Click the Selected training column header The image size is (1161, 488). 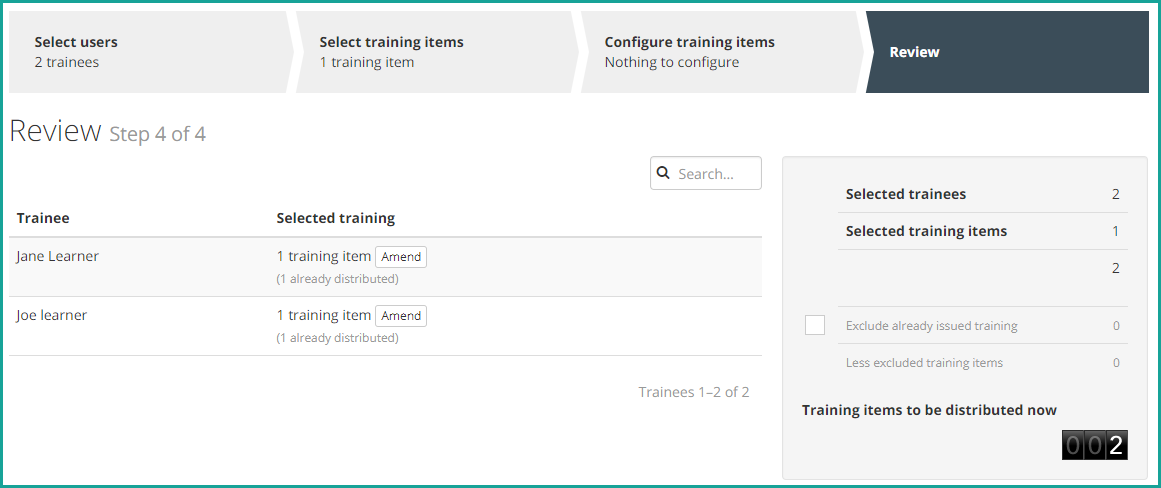point(335,218)
